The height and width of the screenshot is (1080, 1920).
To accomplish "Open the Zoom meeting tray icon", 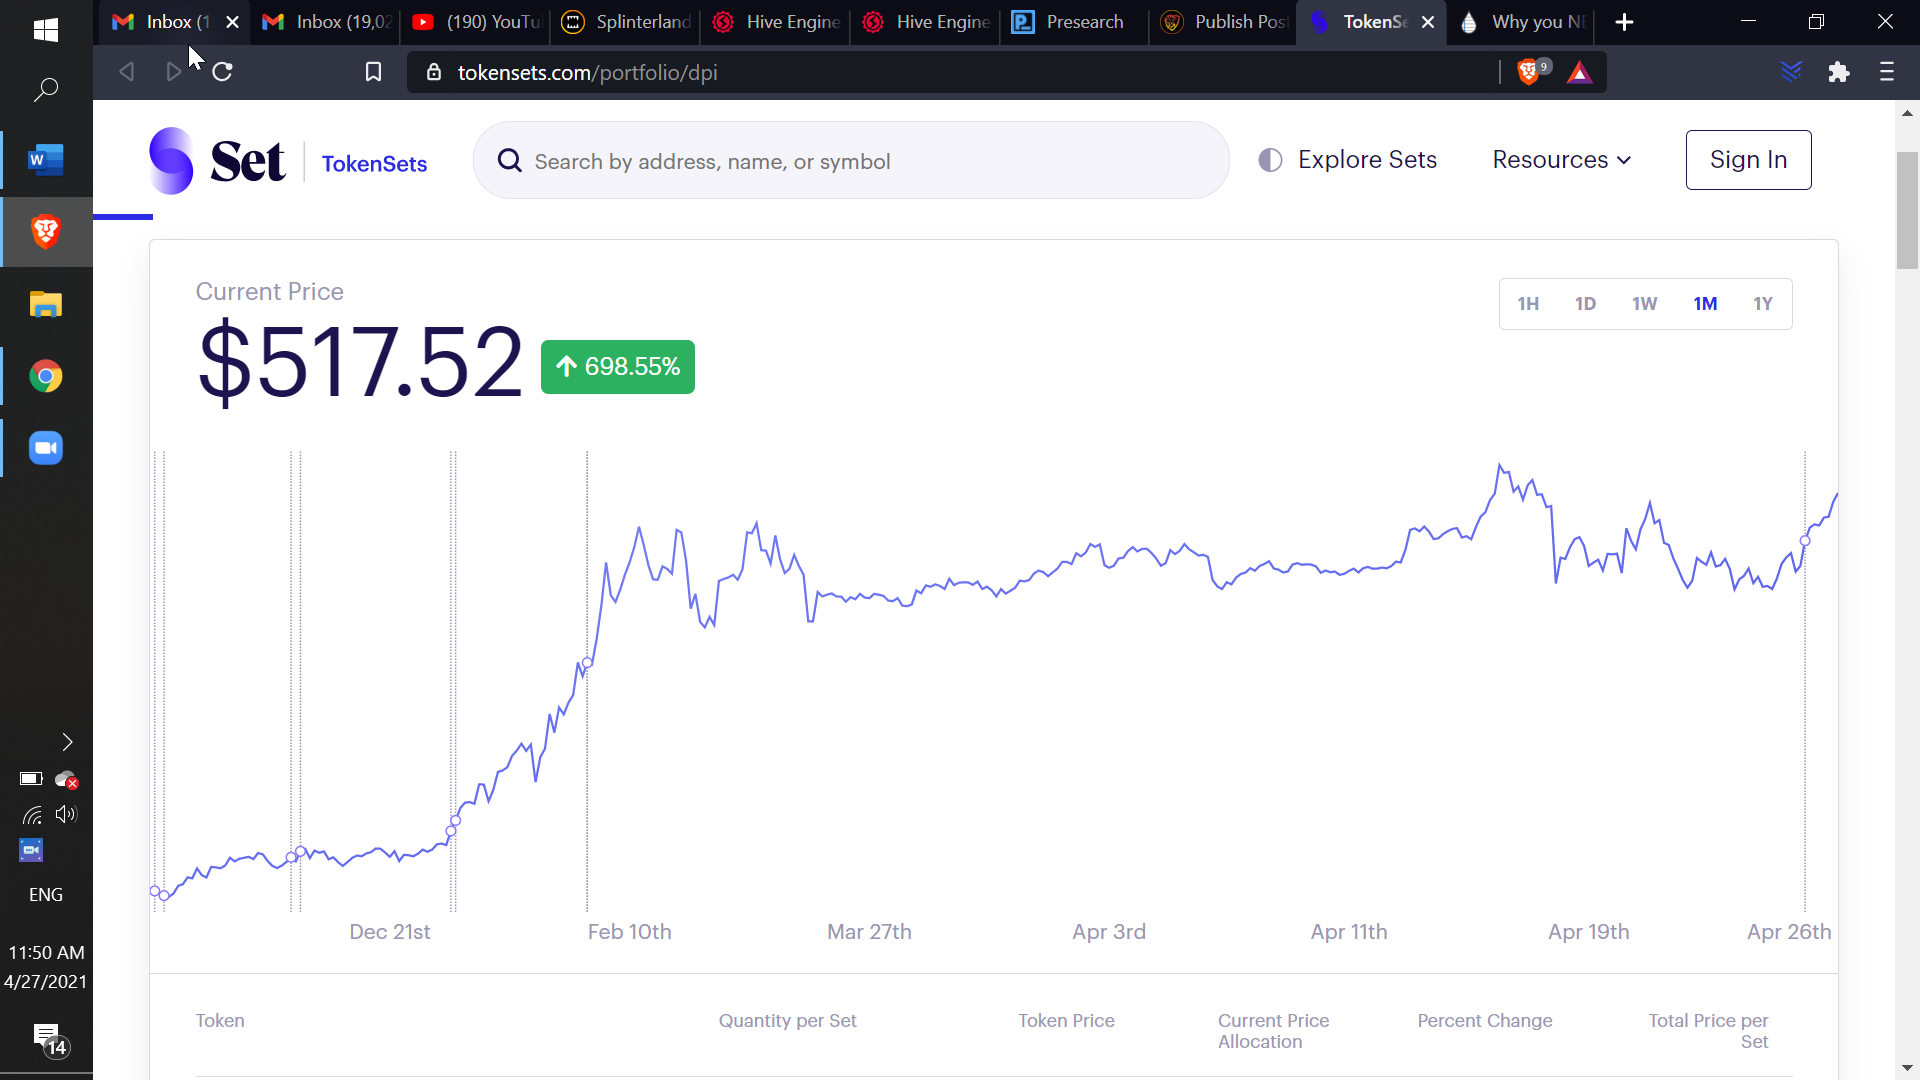I will [x=31, y=850].
